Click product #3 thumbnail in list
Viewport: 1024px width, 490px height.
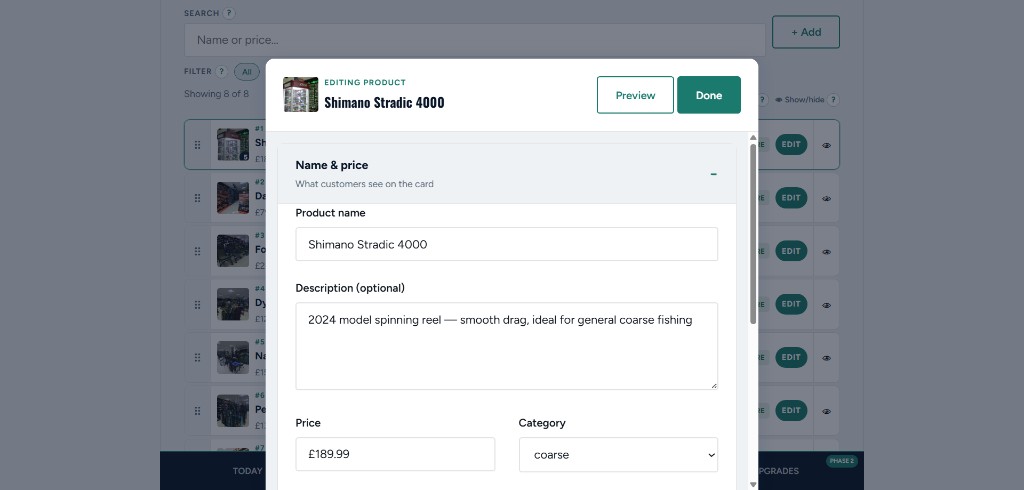point(233,251)
